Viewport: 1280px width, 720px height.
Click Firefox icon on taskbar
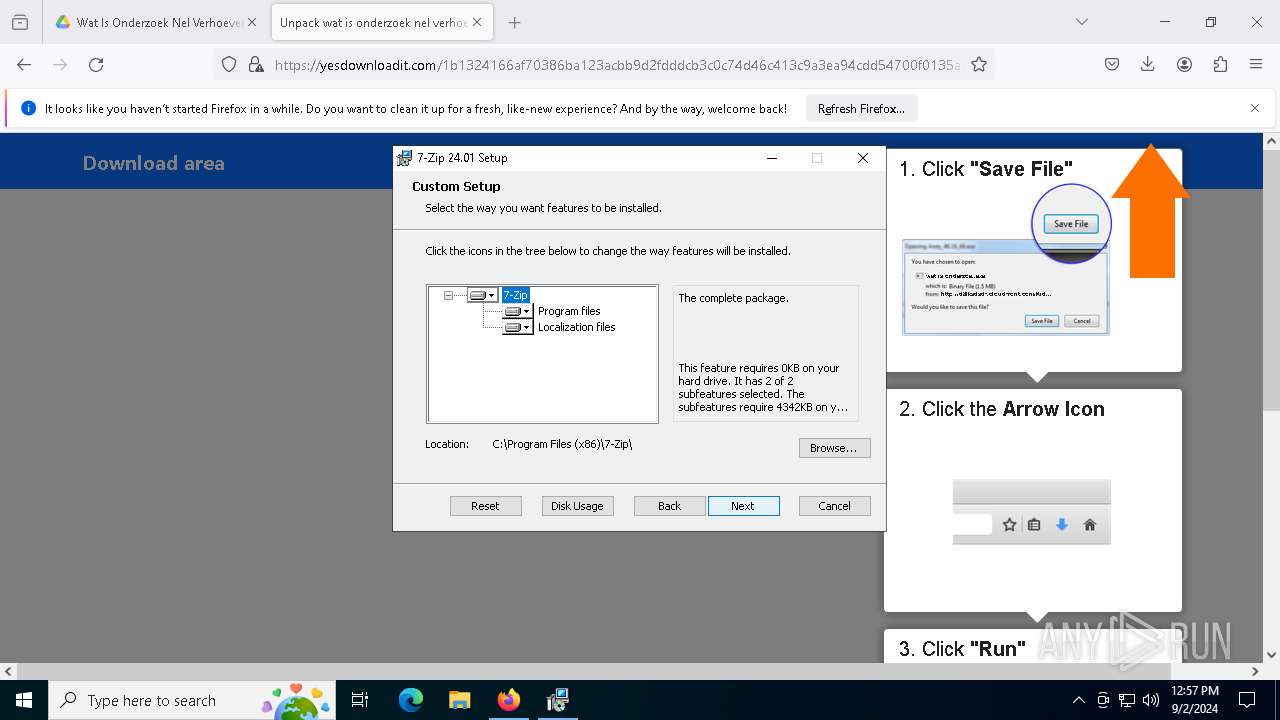click(508, 700)
